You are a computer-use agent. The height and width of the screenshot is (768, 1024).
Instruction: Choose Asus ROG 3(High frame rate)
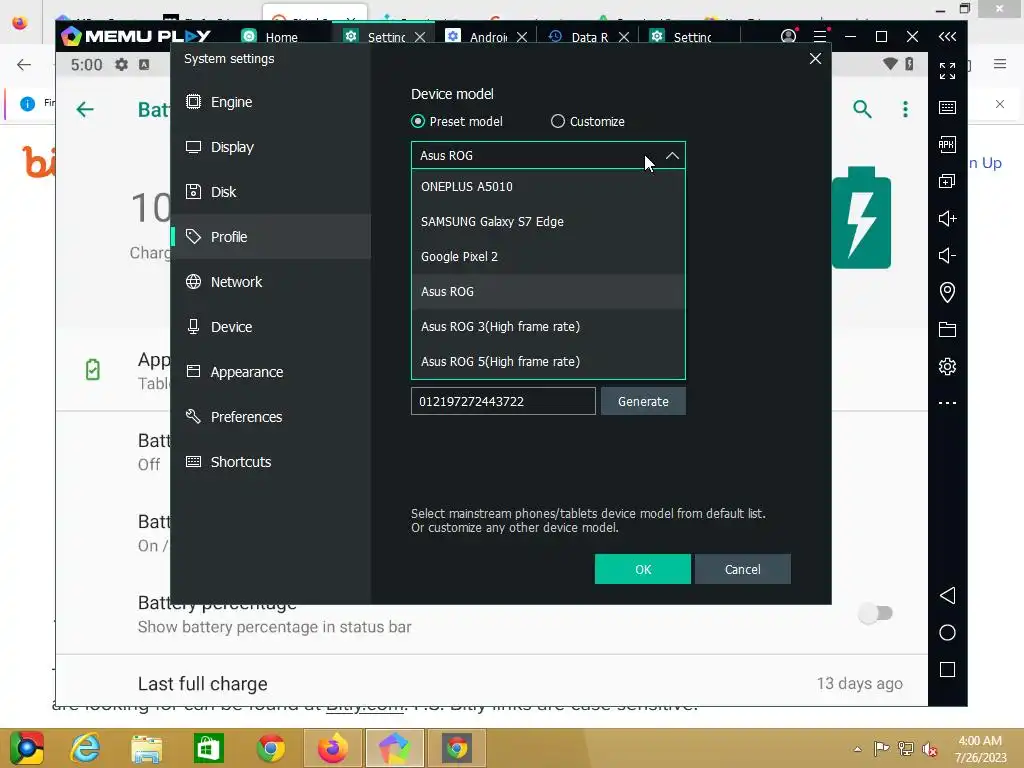[x=548, y=327]
